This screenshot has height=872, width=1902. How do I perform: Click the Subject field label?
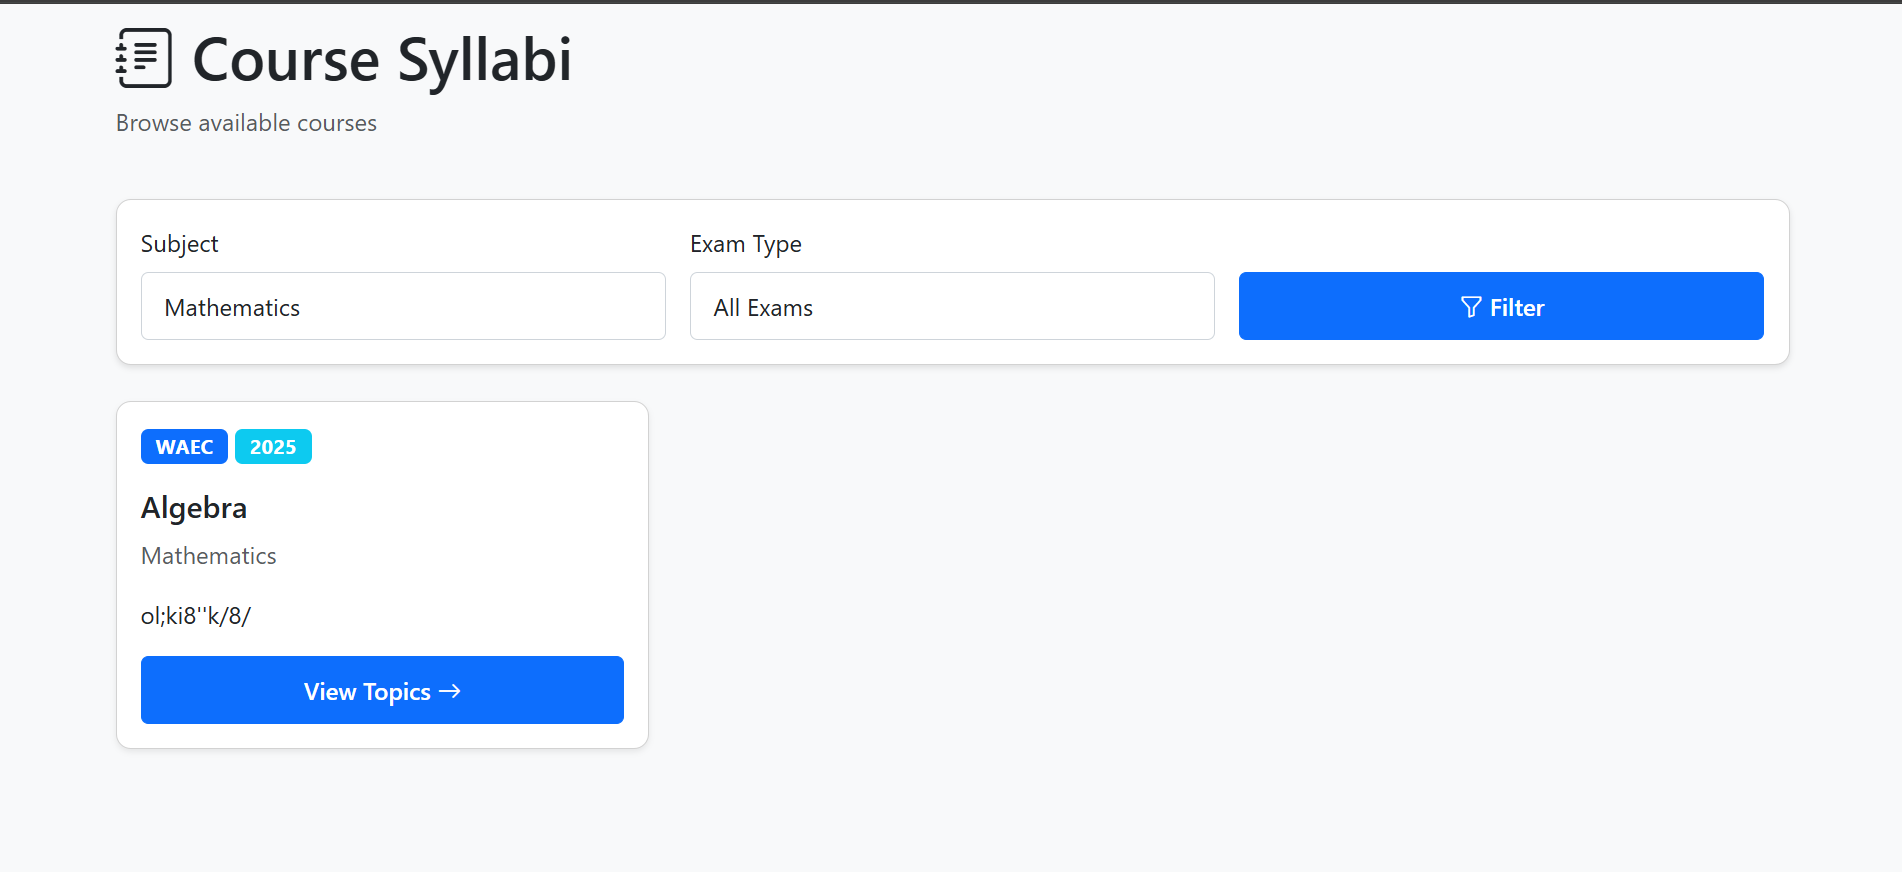(179, 244)
